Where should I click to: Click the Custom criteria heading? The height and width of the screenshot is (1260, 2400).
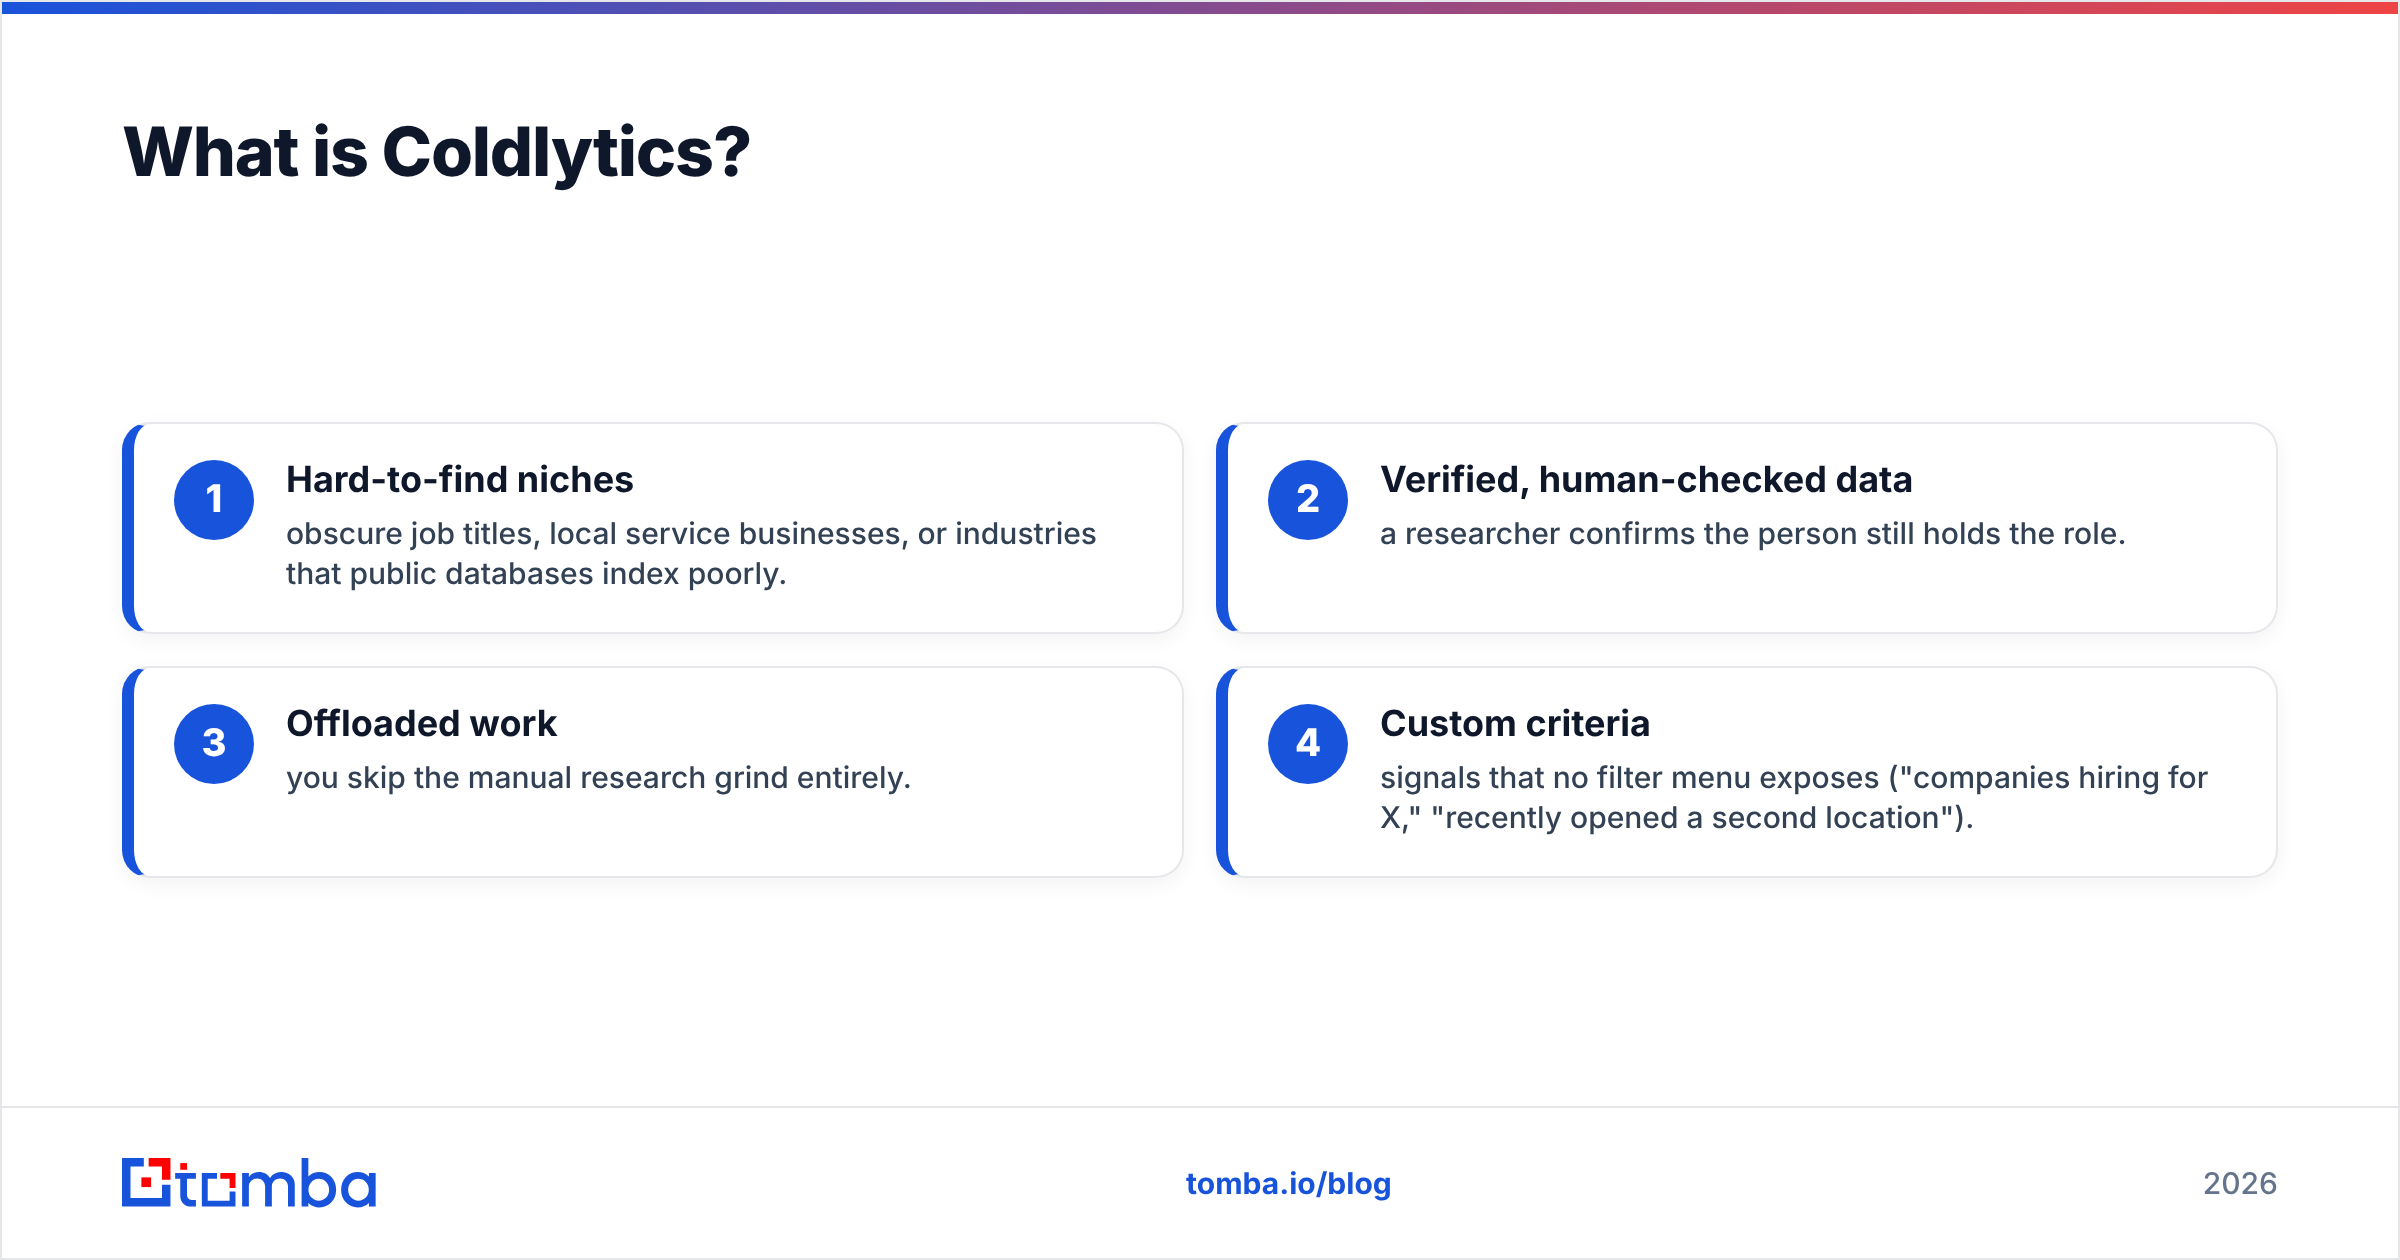tap(1515, 724)
